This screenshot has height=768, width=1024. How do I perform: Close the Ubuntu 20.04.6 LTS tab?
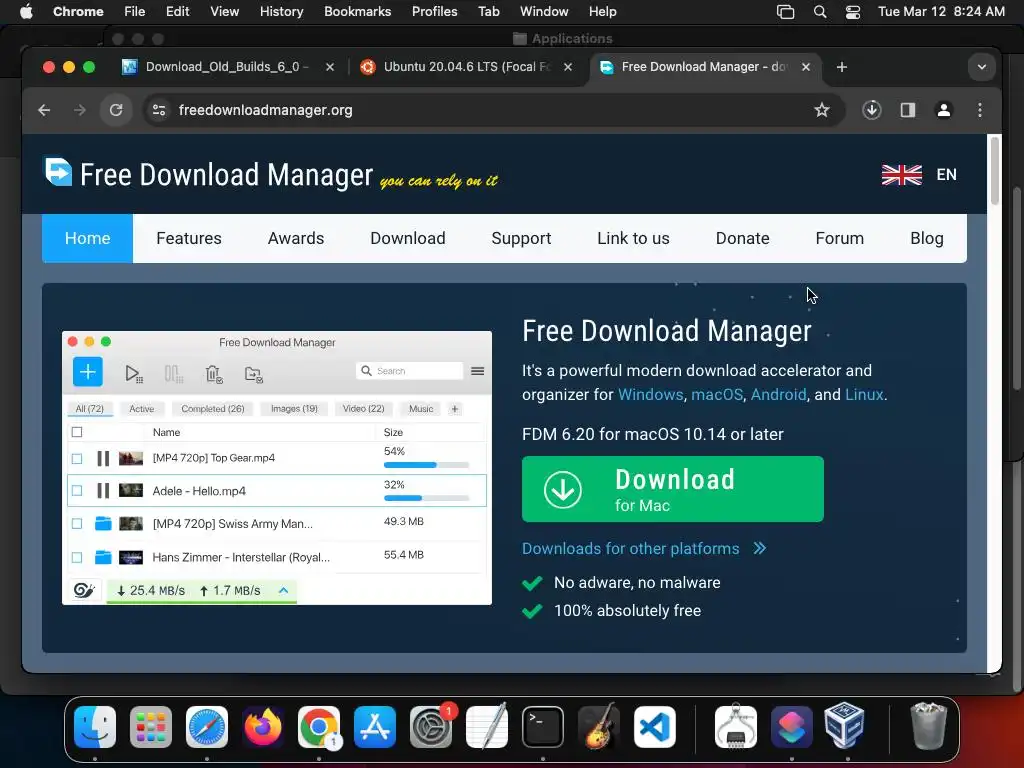click(568, 67)
